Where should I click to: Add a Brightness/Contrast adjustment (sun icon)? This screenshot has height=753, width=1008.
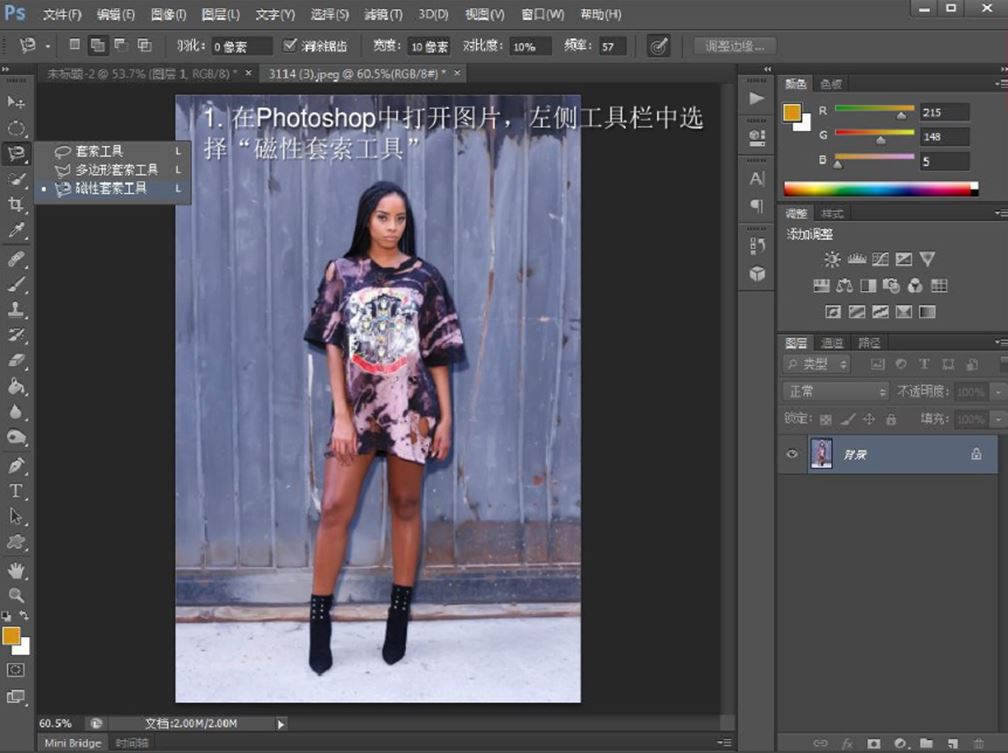[832, 260]
